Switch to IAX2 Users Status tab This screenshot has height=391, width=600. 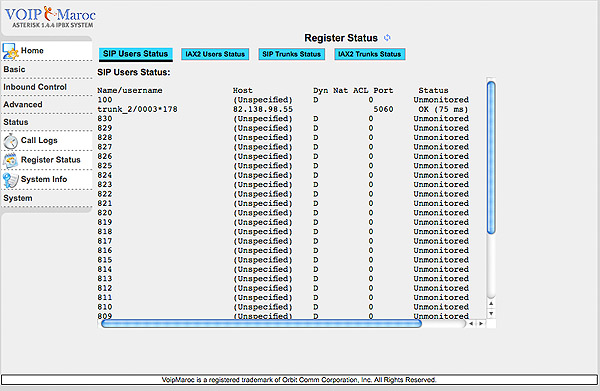pos(215,54)
